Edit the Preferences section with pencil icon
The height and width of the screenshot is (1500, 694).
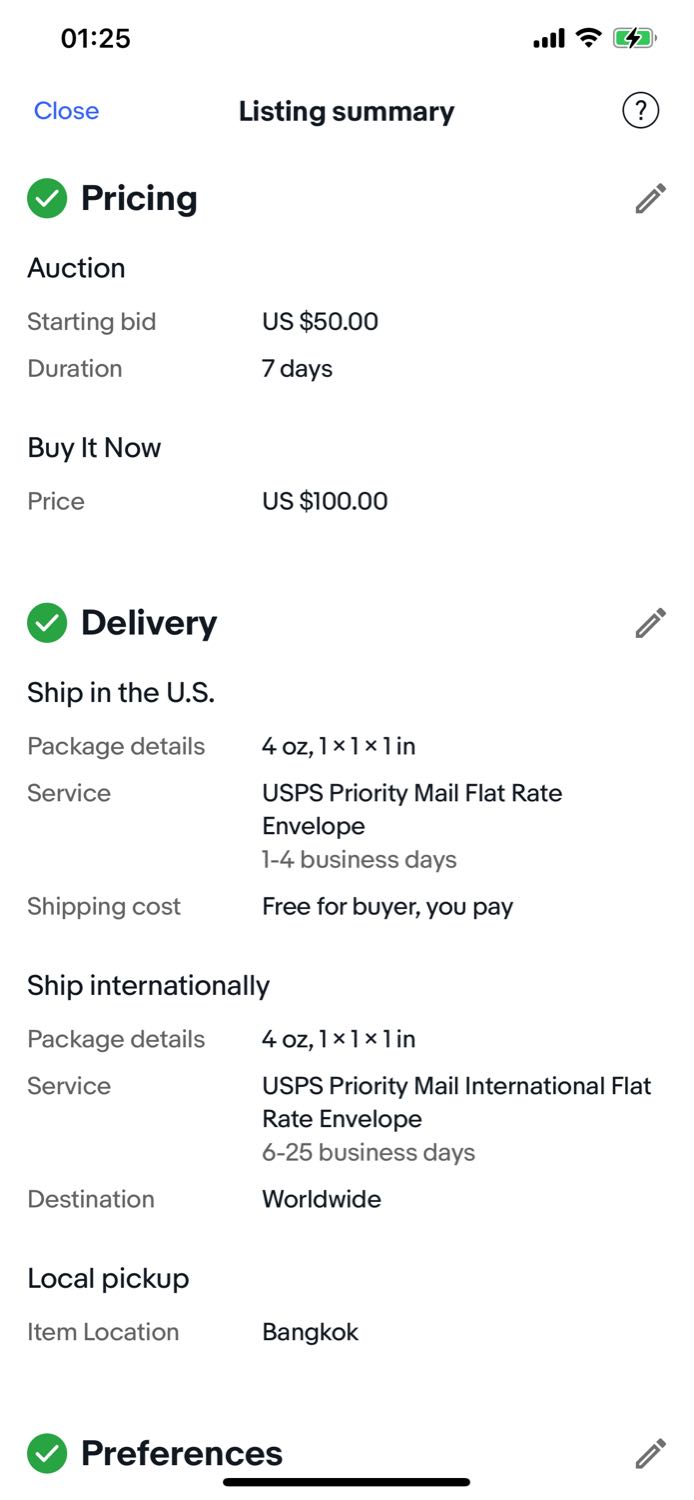[x=650, y=1453]
